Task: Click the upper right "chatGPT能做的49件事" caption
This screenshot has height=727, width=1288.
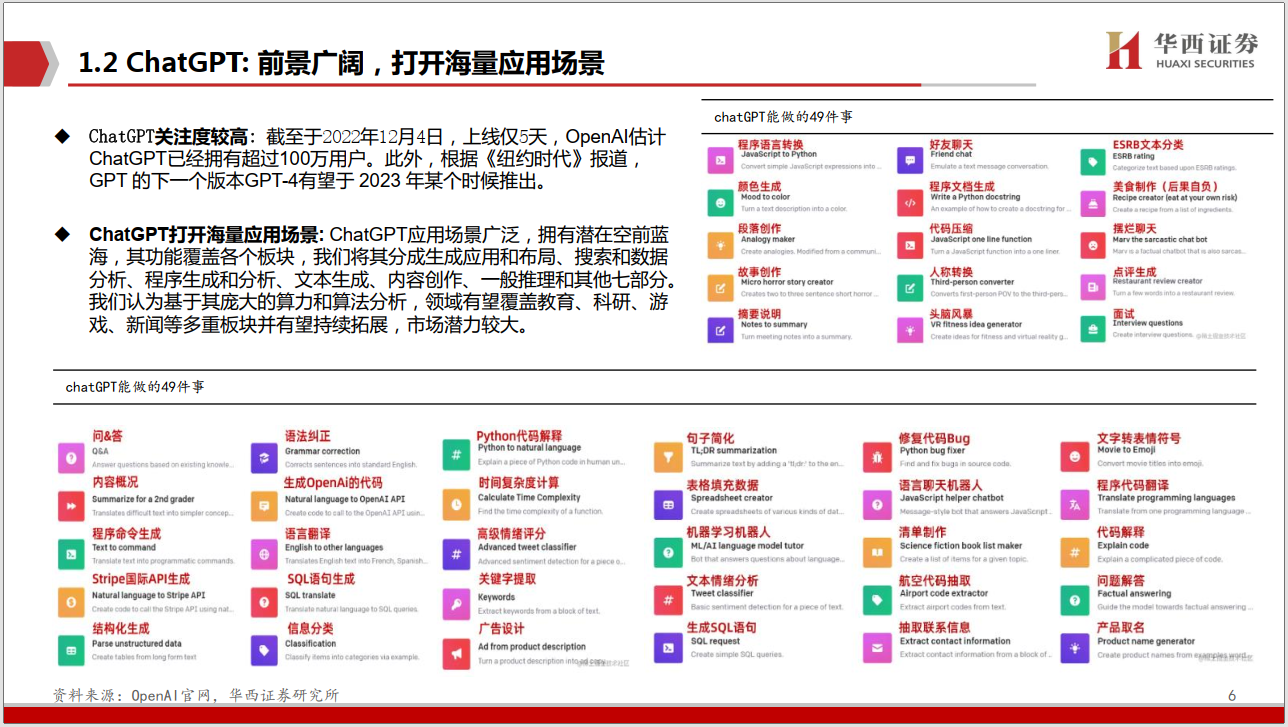Action: click(783, 117)
